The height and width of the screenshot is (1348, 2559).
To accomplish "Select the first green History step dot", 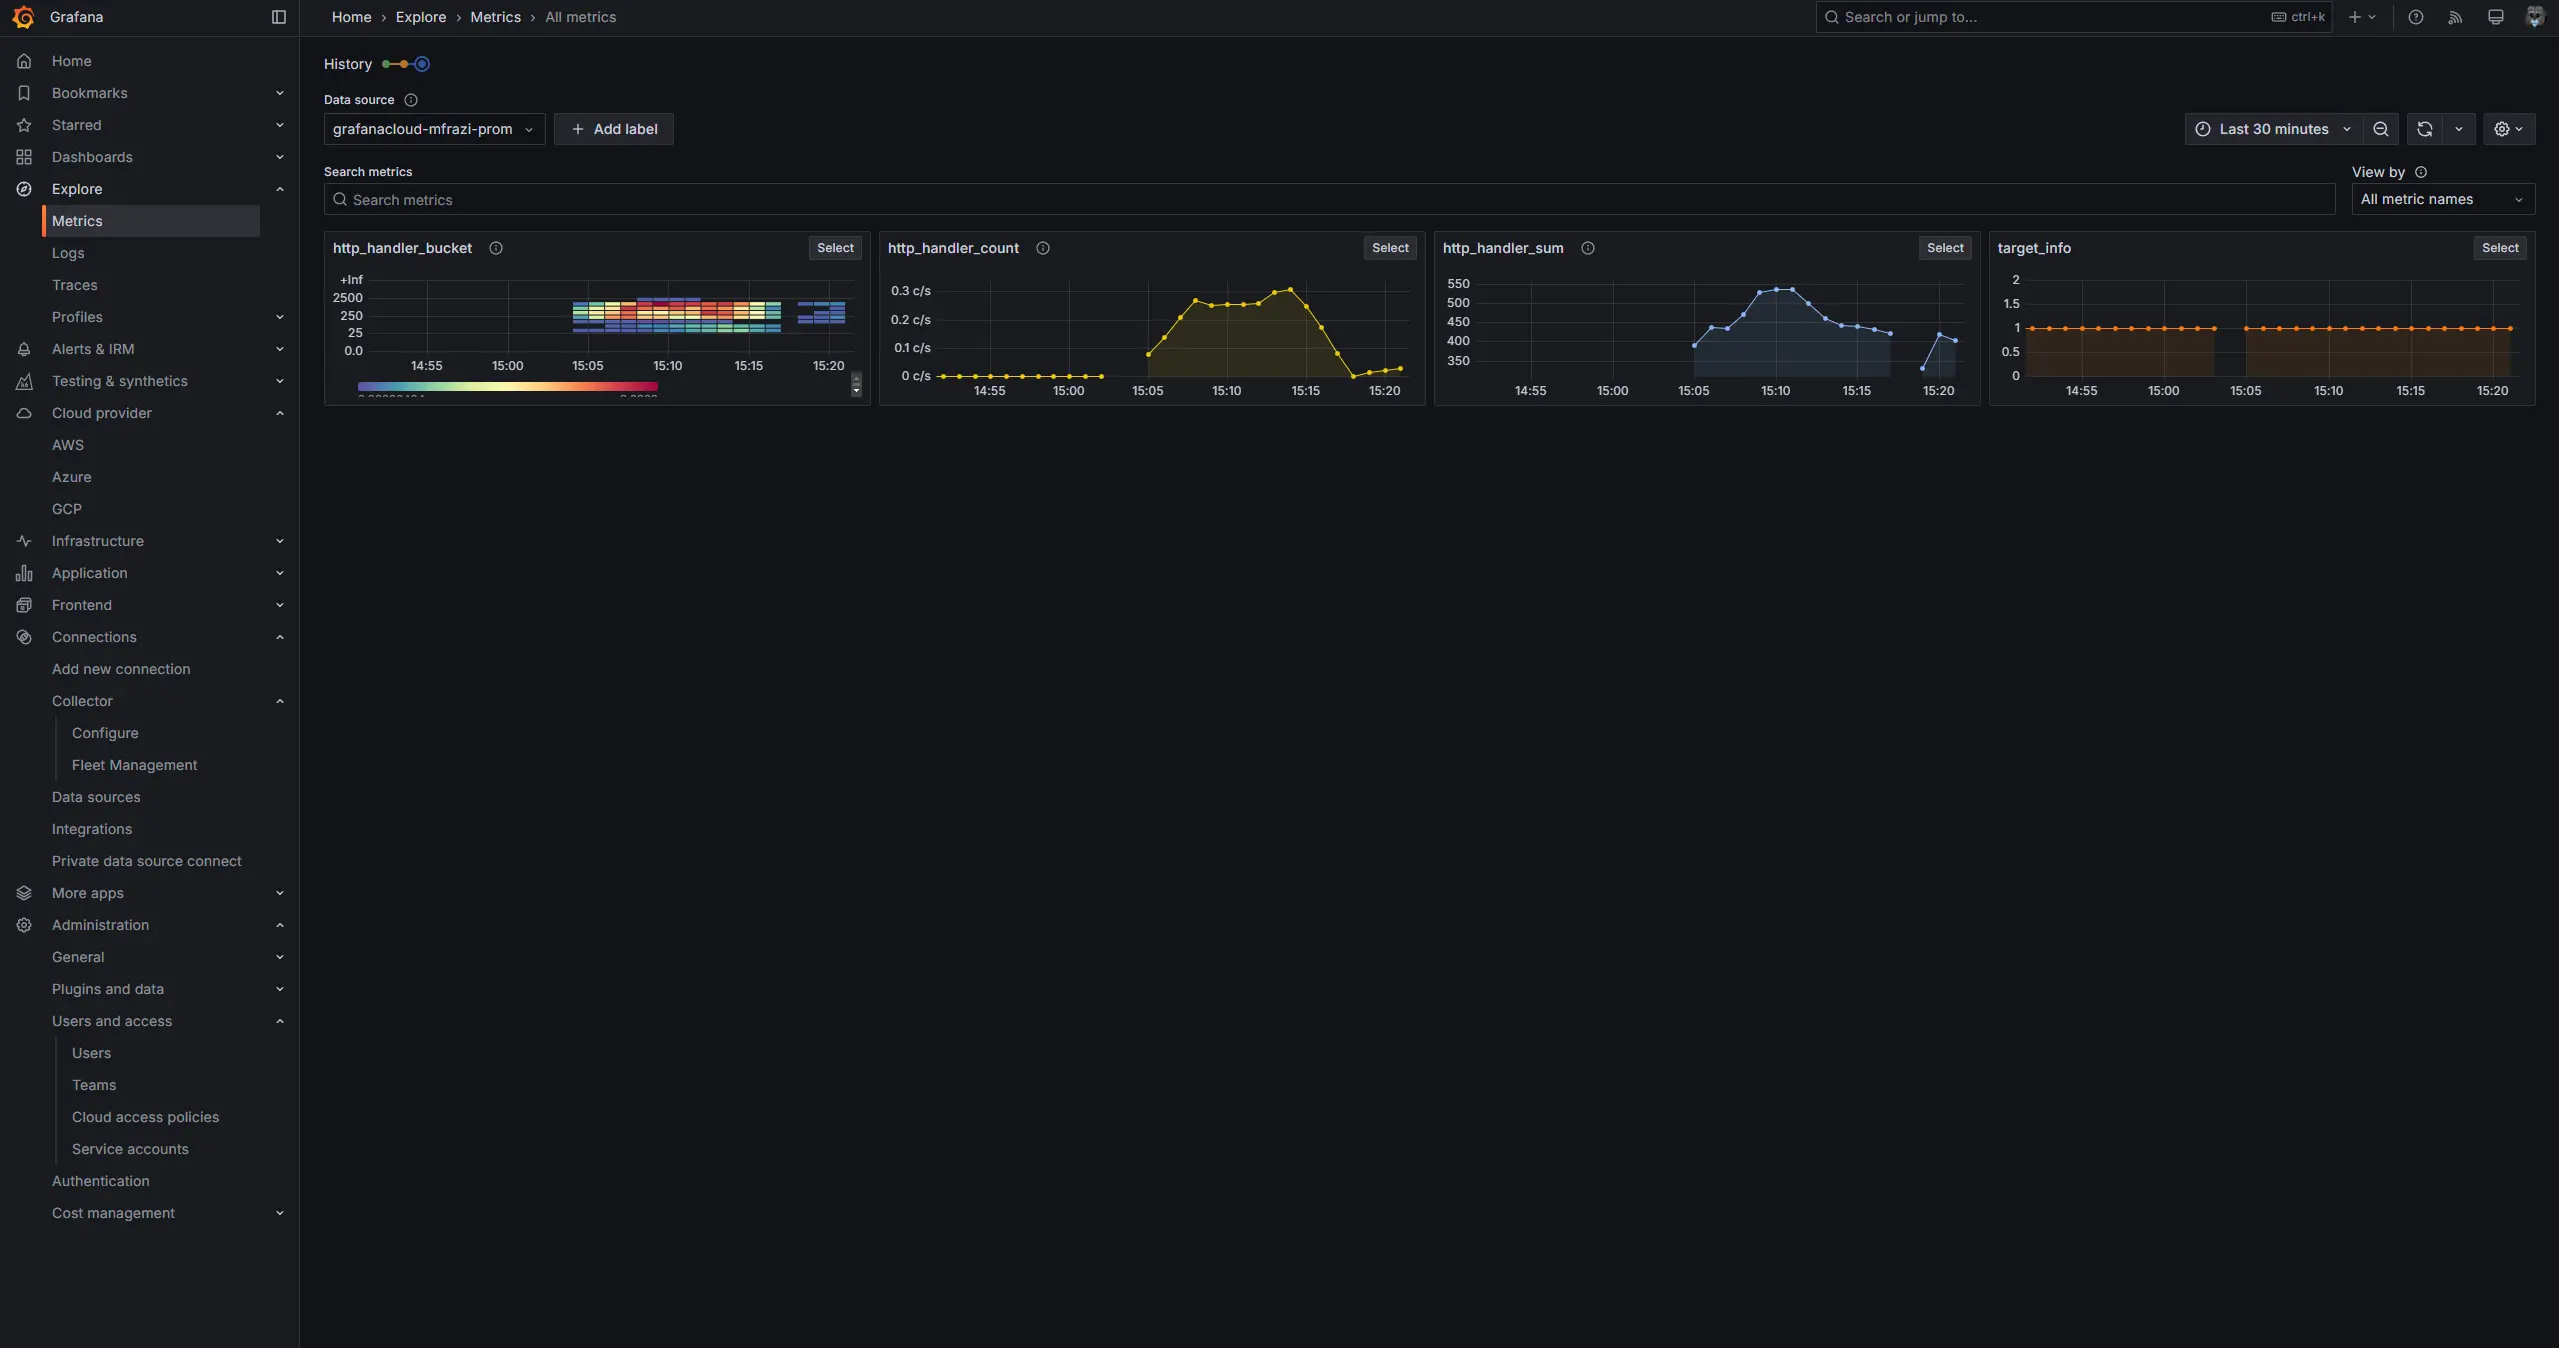I will (x=386, y=64).
